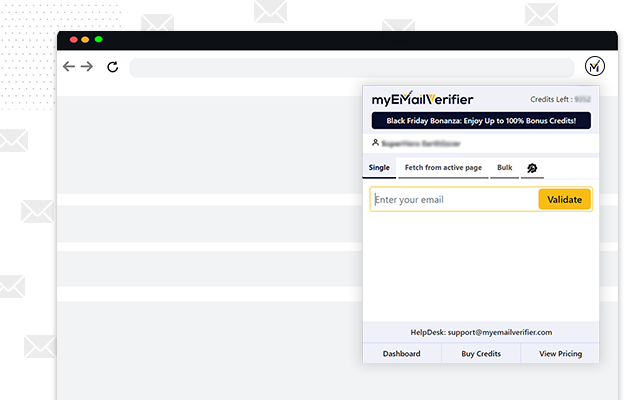Click the green maximize window dot
The image size is (640, 400).
pos(98,39)
